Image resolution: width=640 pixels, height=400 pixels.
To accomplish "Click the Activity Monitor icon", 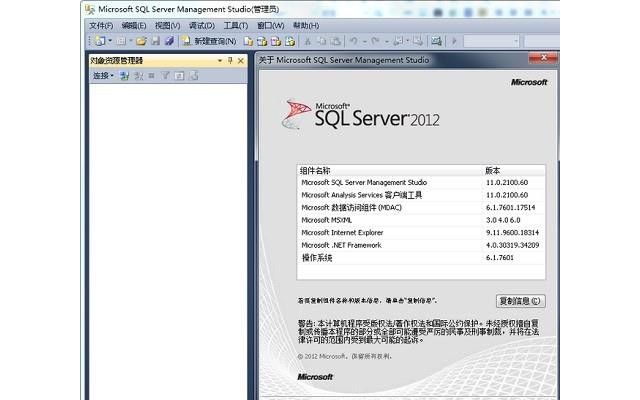I will point(436,41).
